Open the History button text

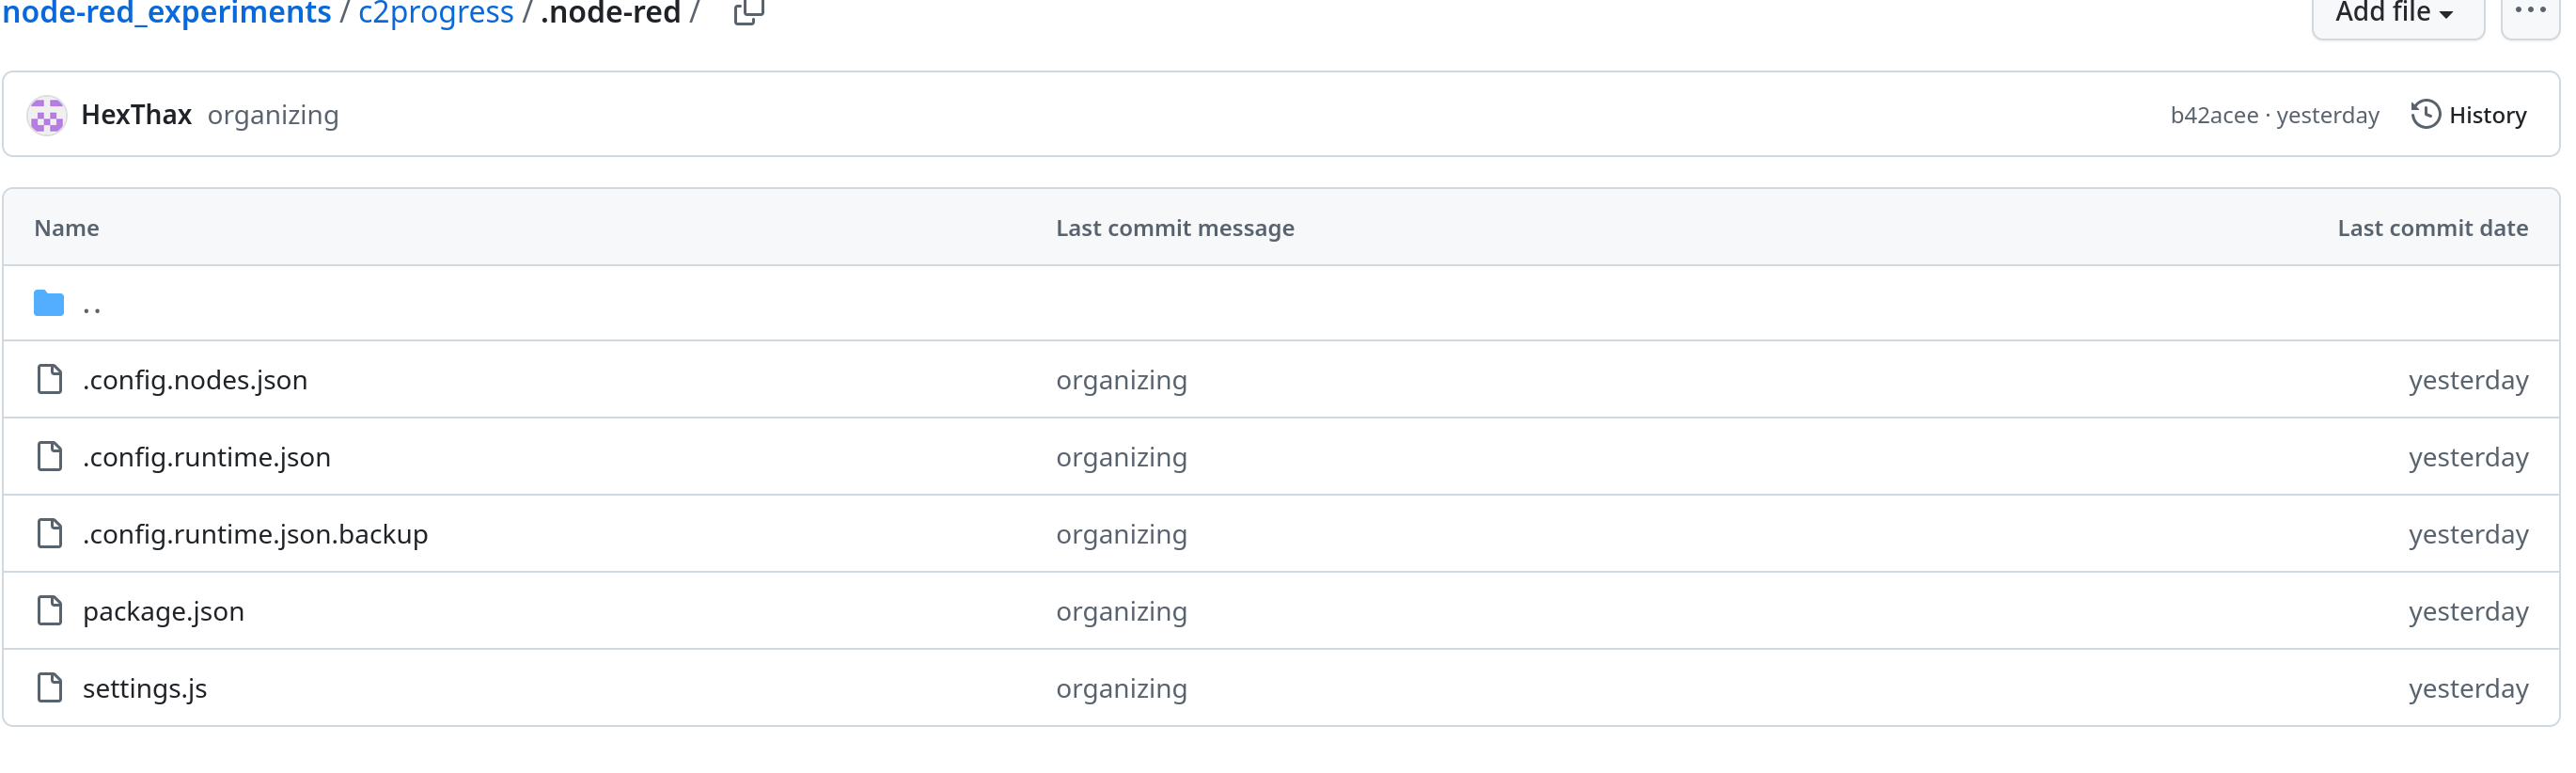[x=2487, y=116]
